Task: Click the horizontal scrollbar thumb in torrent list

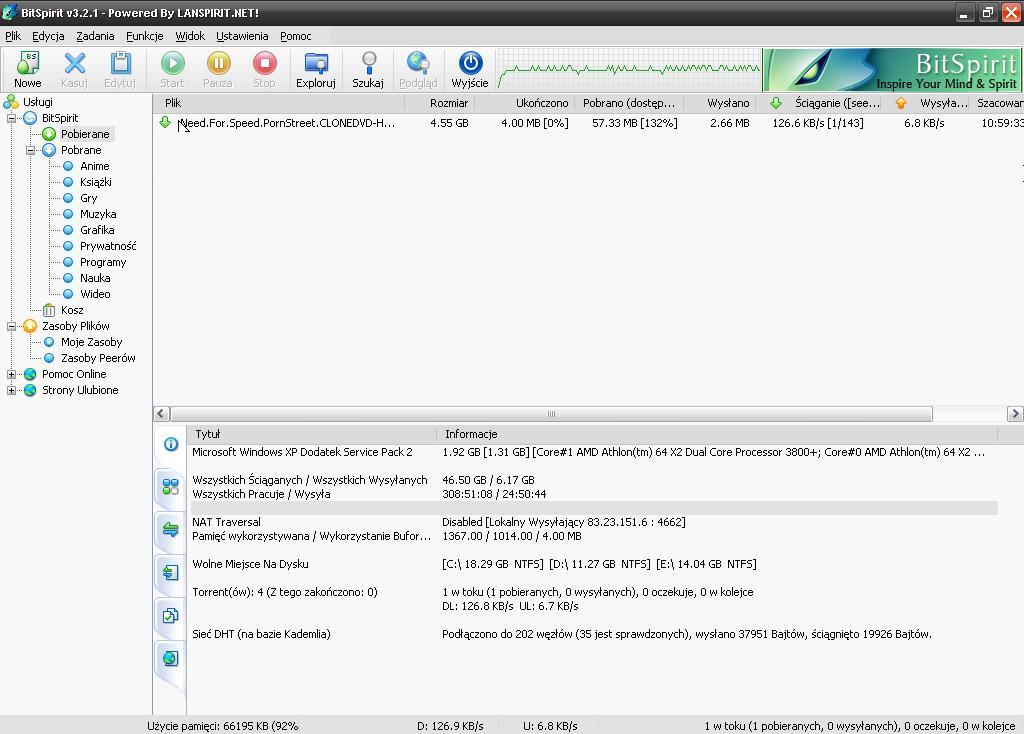Action: coord(551,414)
